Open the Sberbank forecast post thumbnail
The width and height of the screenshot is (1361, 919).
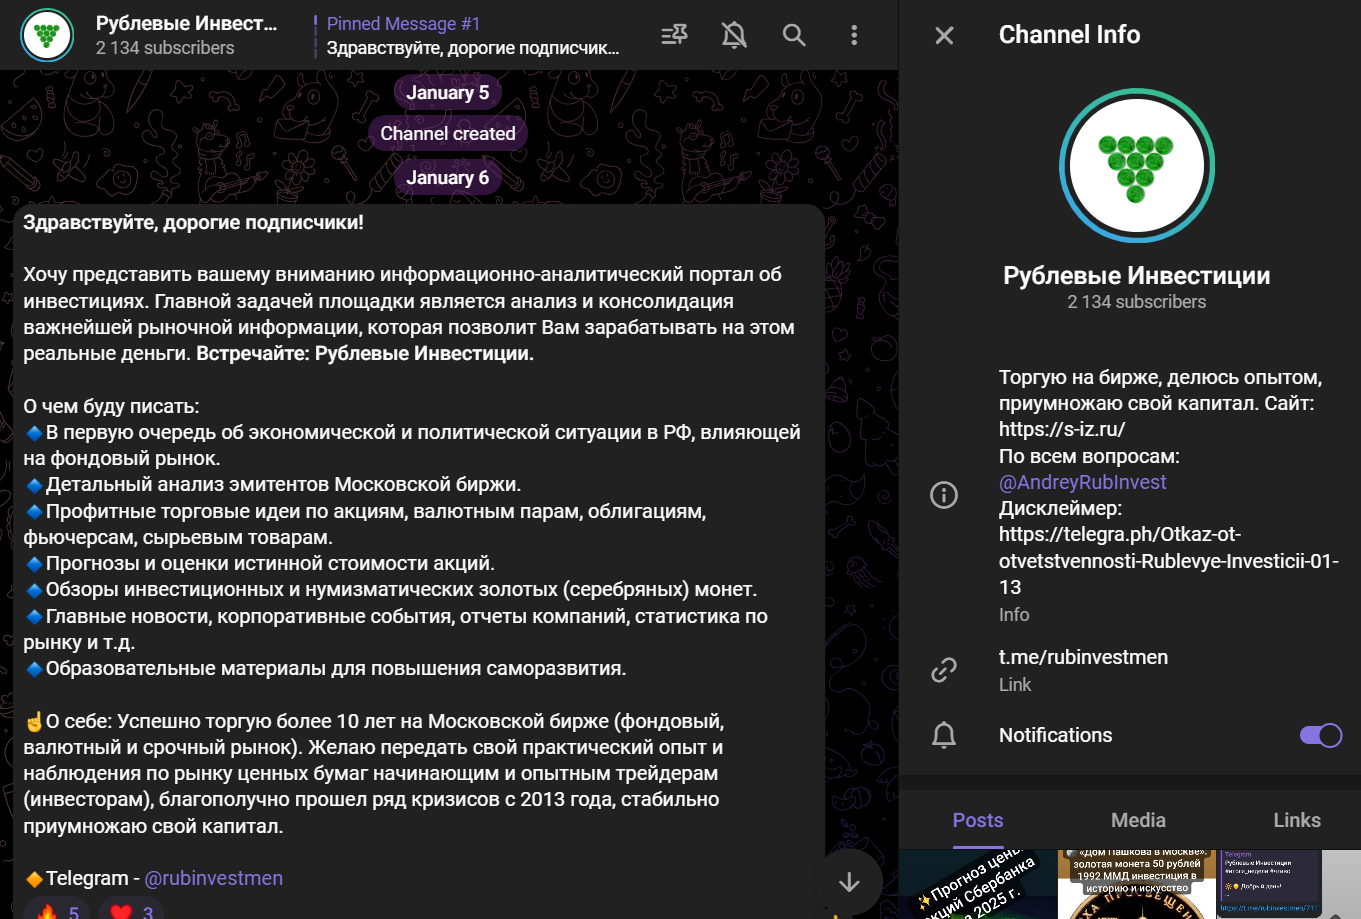coord(978,885)
